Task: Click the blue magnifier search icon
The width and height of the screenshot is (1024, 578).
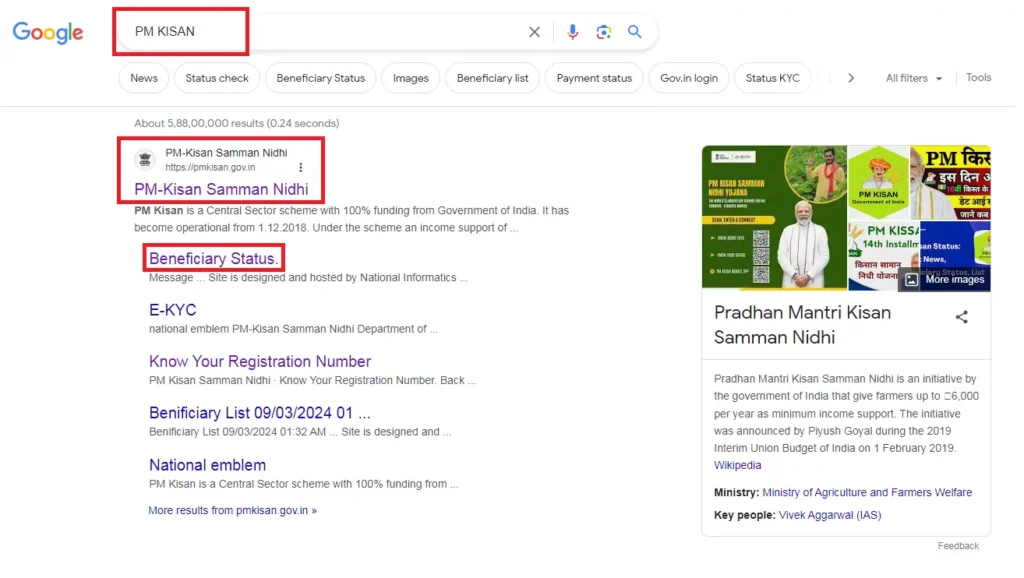Action: click(634, 32)
